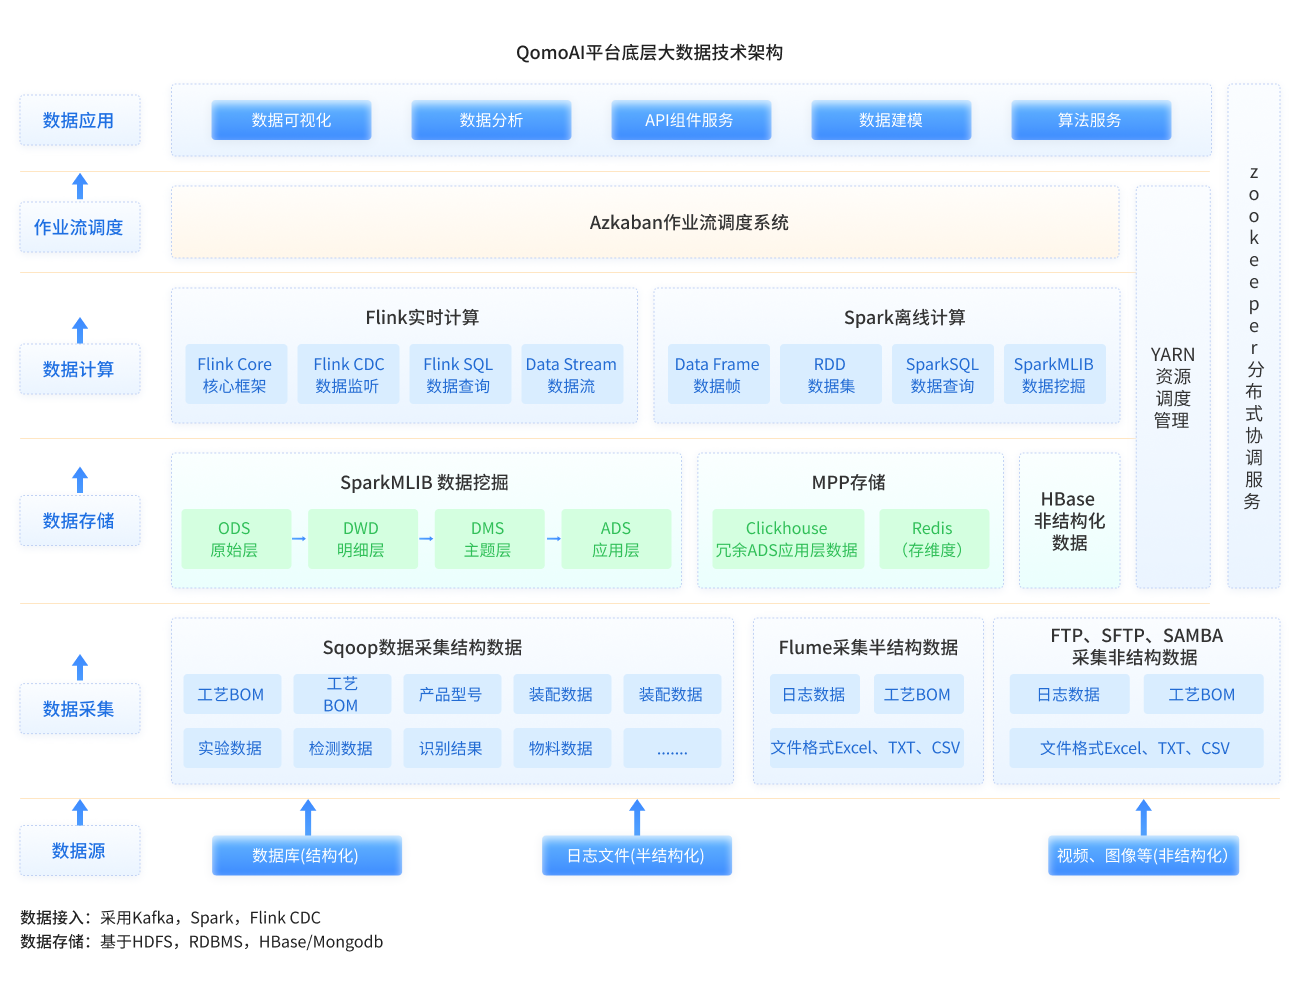The image size is (1300, 990).
Task: Choose the SparkSQL 数据查询 box
Action: pos(943,375)
